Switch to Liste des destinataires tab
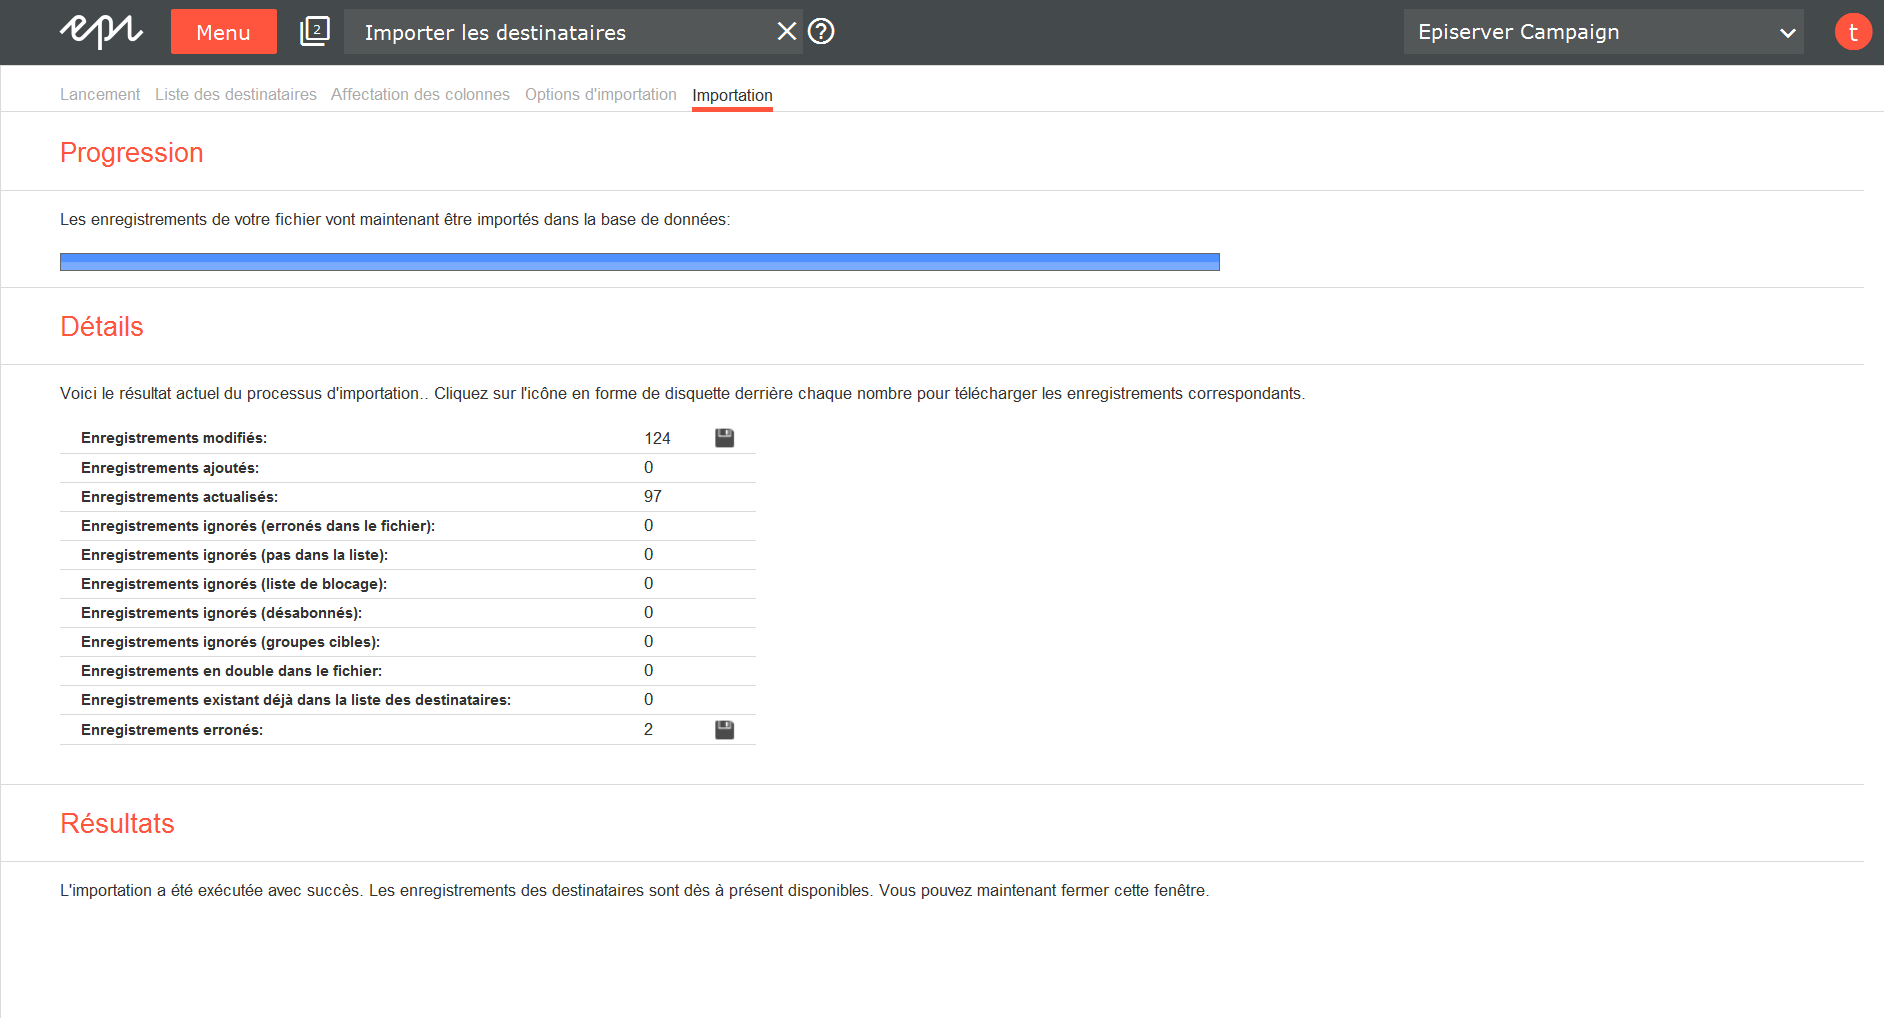Viewport: 1884px width, 1018px height. 236,94
